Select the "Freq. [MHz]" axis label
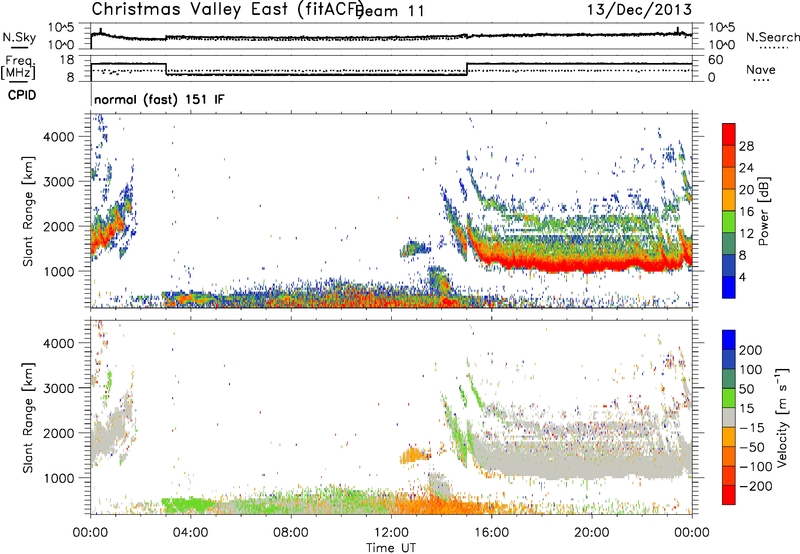Screen dimensions: 800x554 pos(18,67)
